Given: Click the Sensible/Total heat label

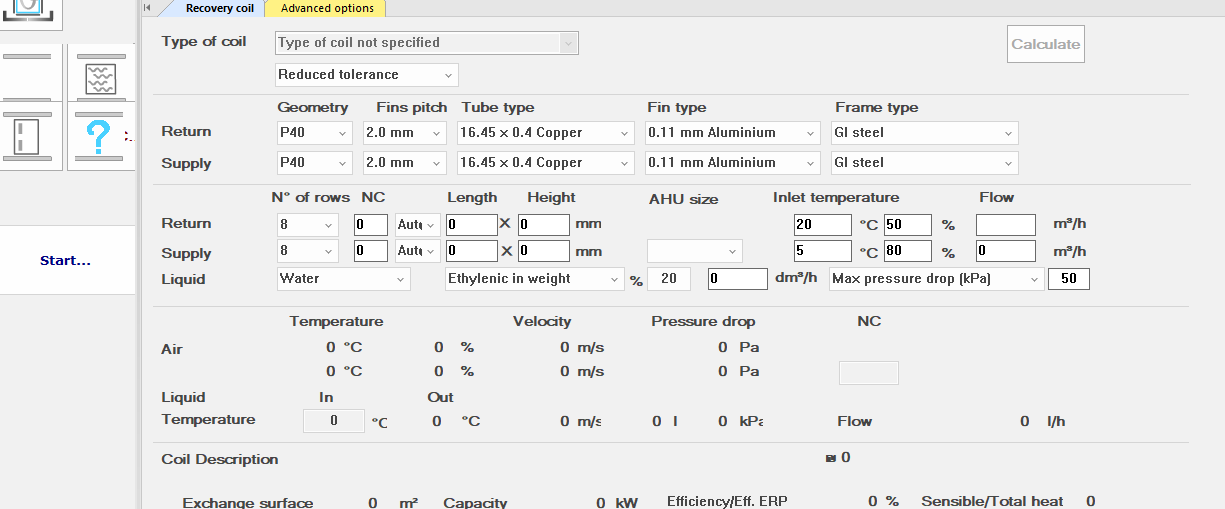Looking at the screenshot, I should 992,500.
